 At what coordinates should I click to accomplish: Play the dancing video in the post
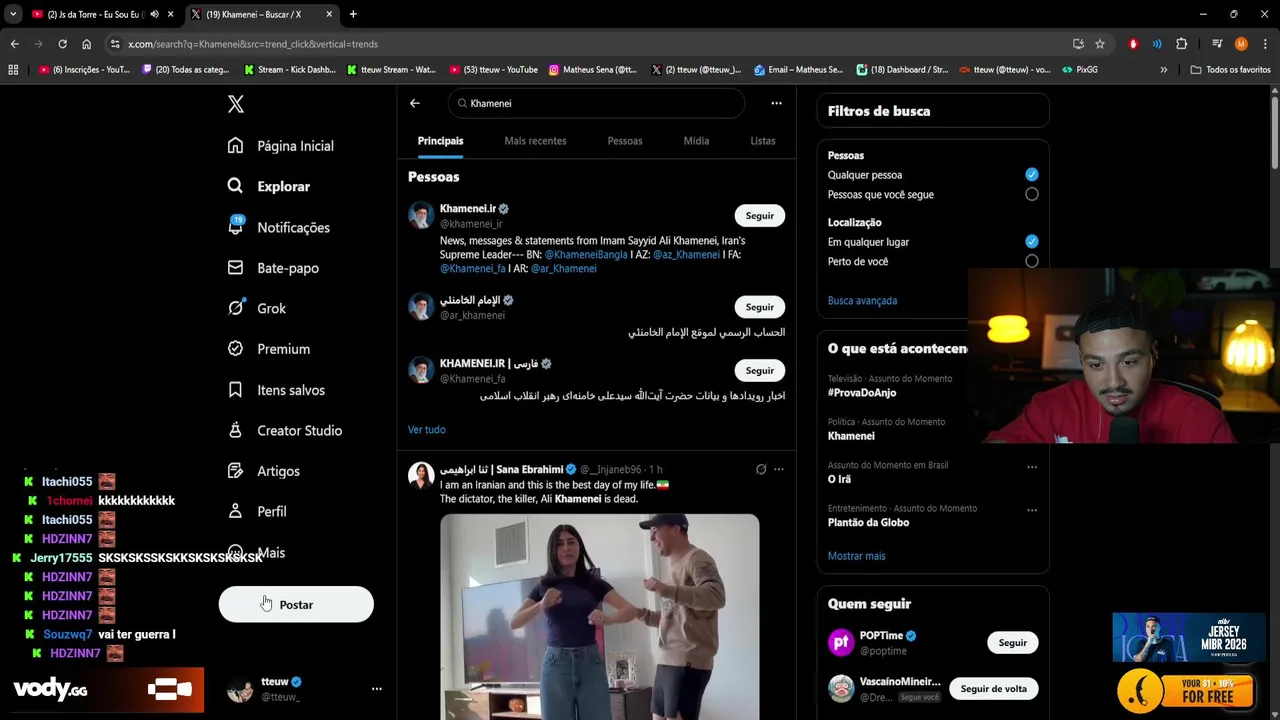600,616
